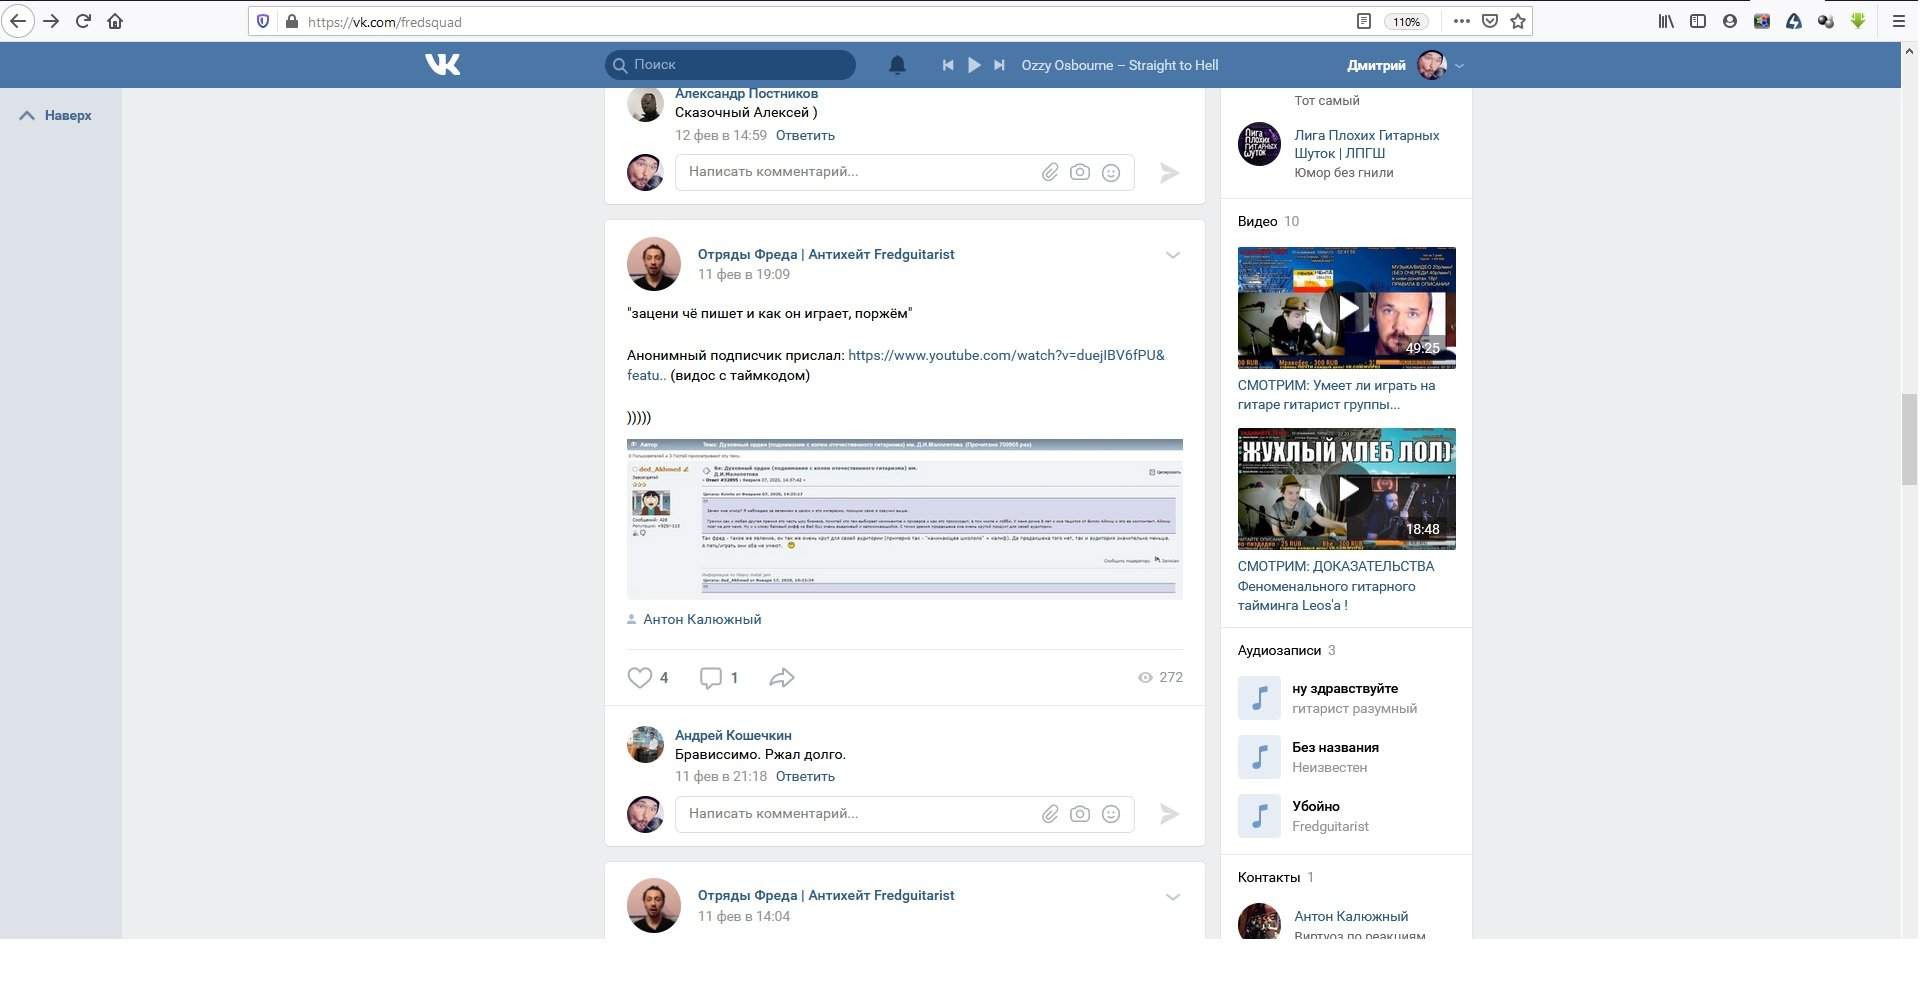
Task: Add a photo to the lower comment field
Action: tap(1080, 814)
